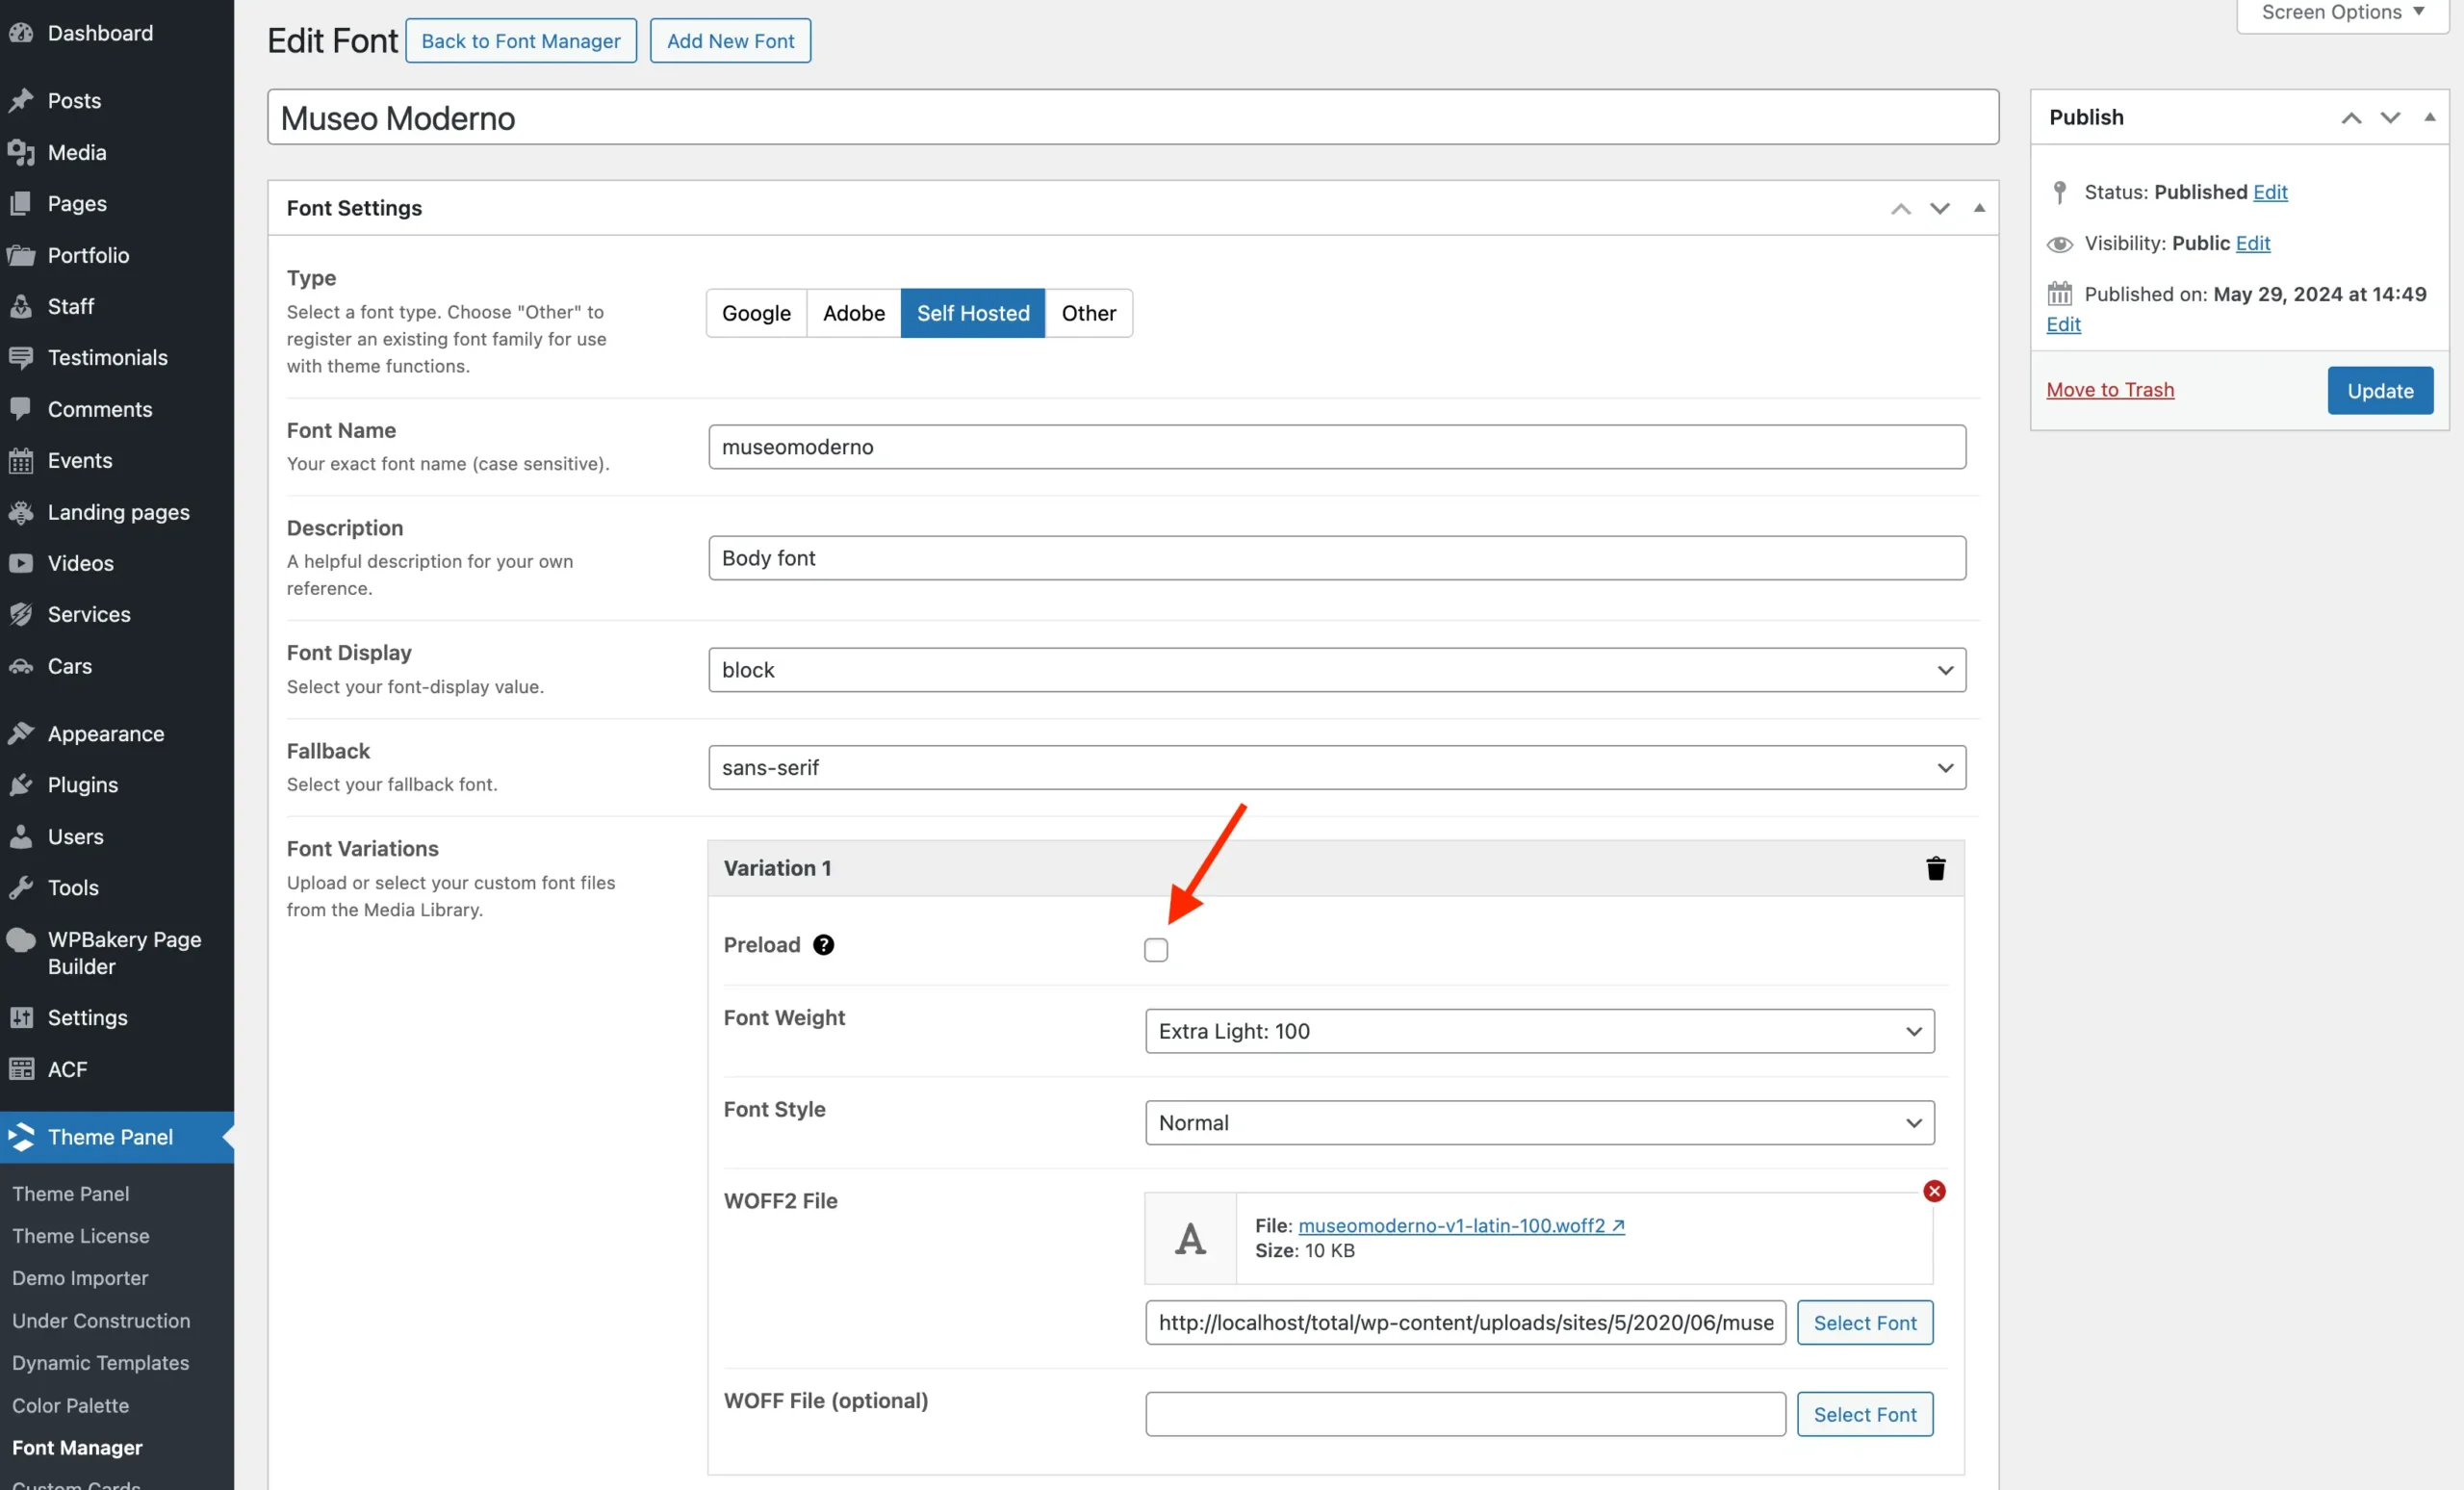This screenshot has height=1490, width=2464.
Task: Click the Update button
Action: click(2379, 390)
